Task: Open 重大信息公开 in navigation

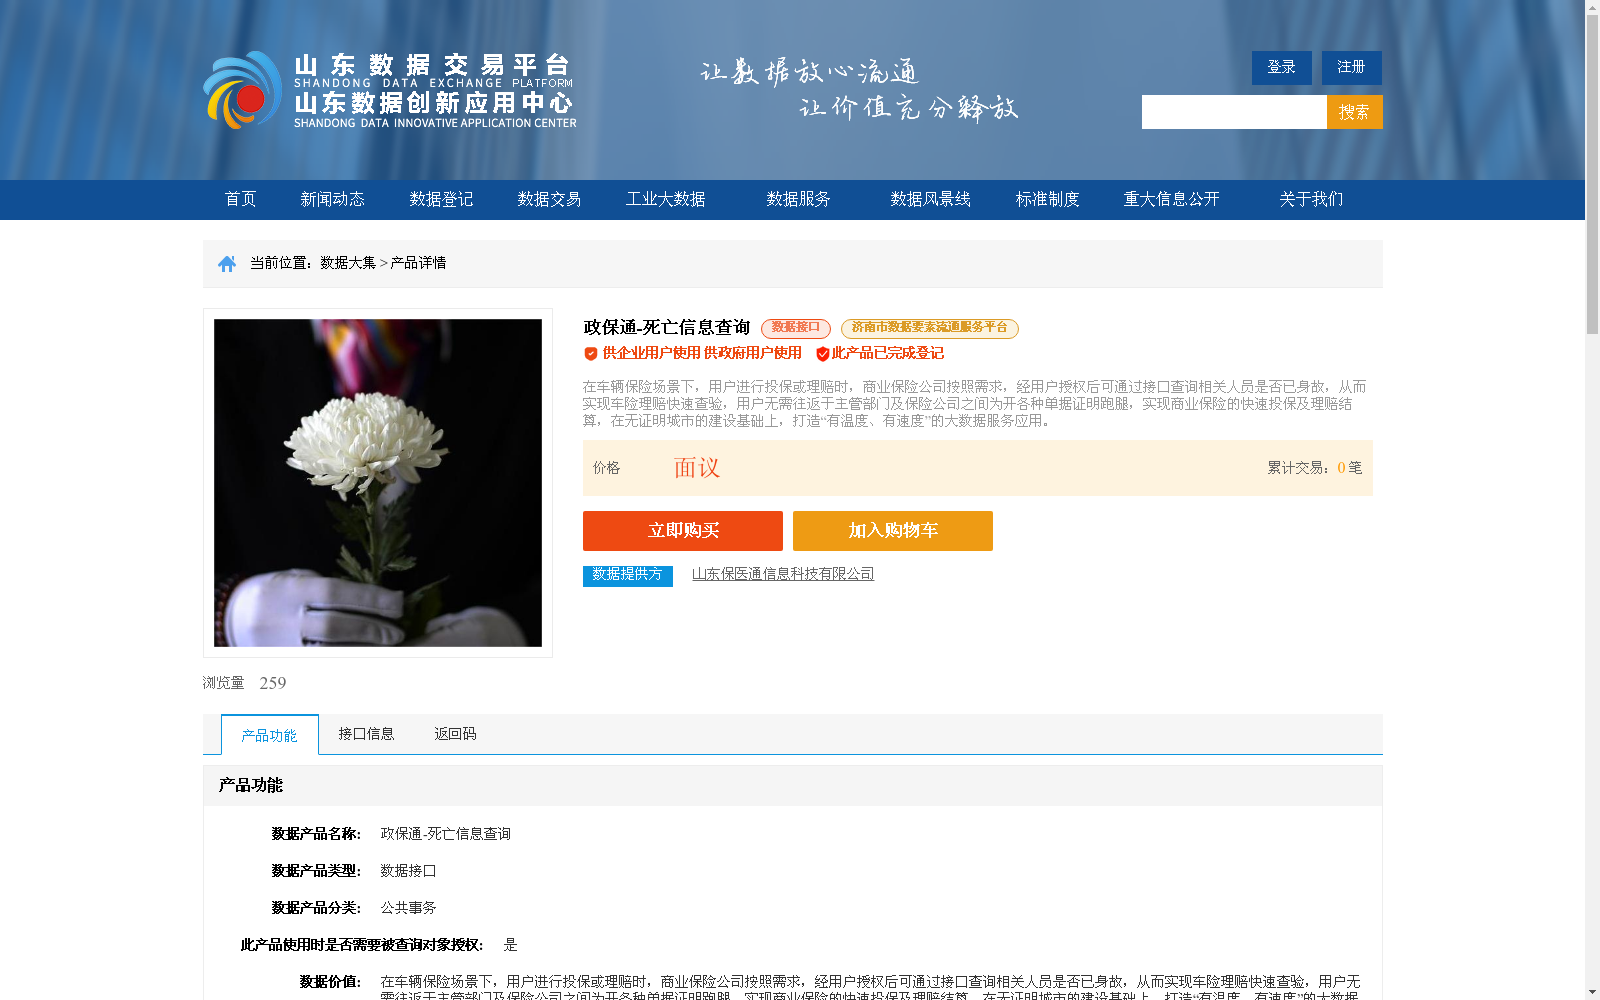Action: (1171, 200)
